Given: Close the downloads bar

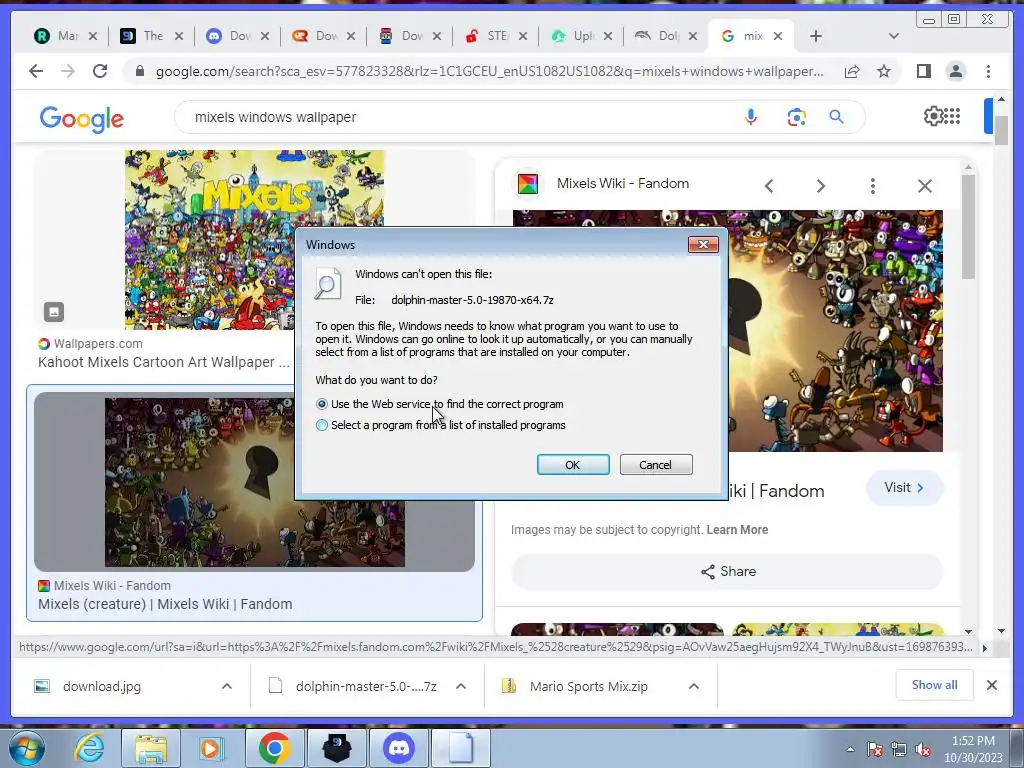Looking at the screenshot, I should coord(991,685).
